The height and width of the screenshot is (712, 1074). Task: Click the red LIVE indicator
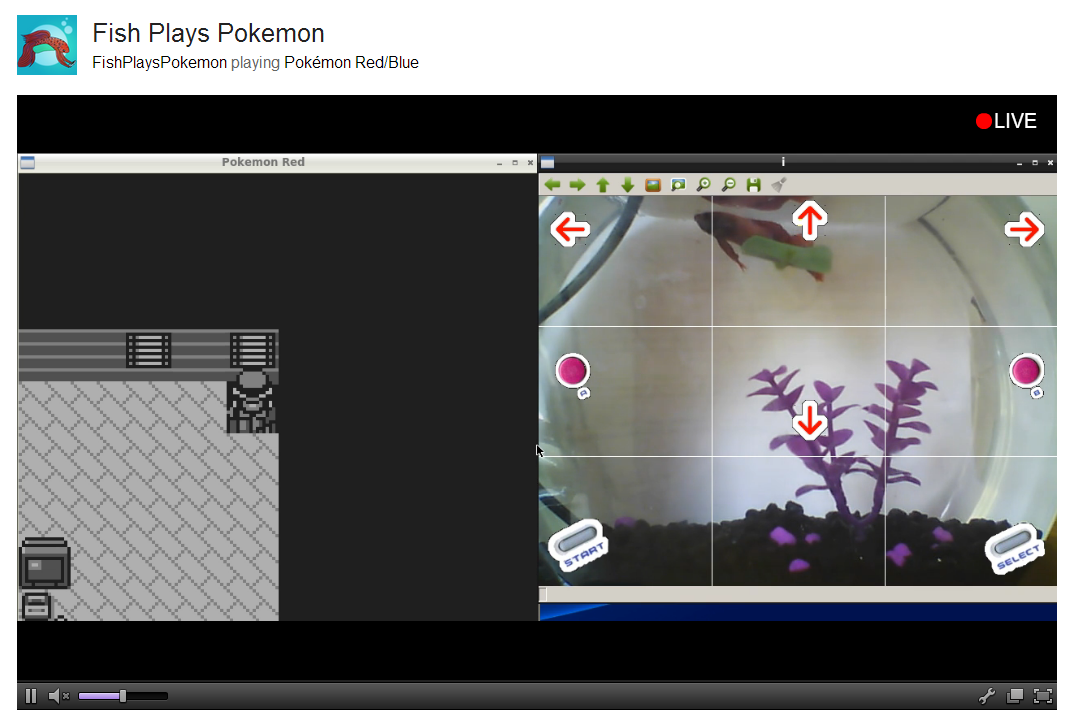tap(1006, 121)
